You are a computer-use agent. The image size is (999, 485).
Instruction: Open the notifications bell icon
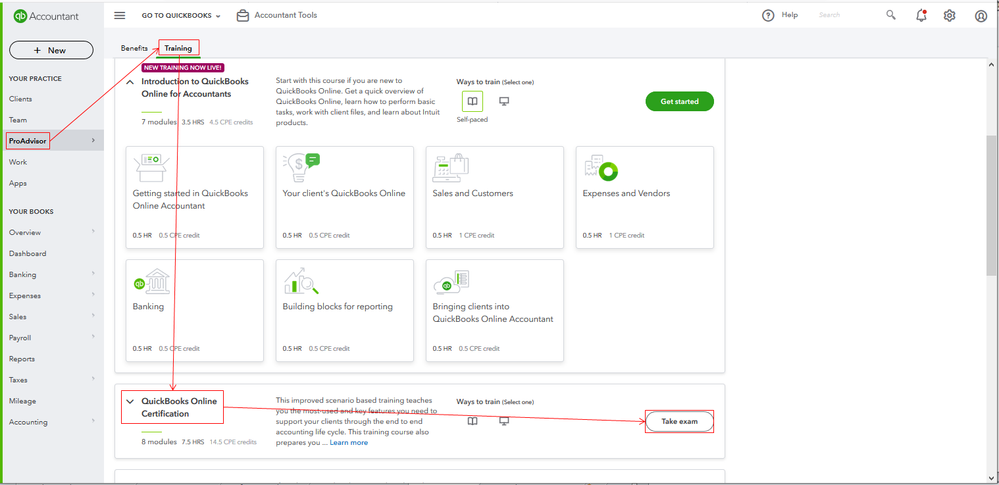point(921,16)
